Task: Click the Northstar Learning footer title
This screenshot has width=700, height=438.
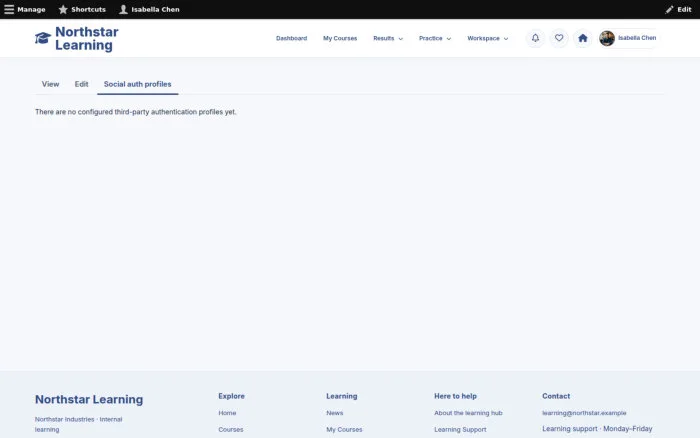Action: click(89, 399)
